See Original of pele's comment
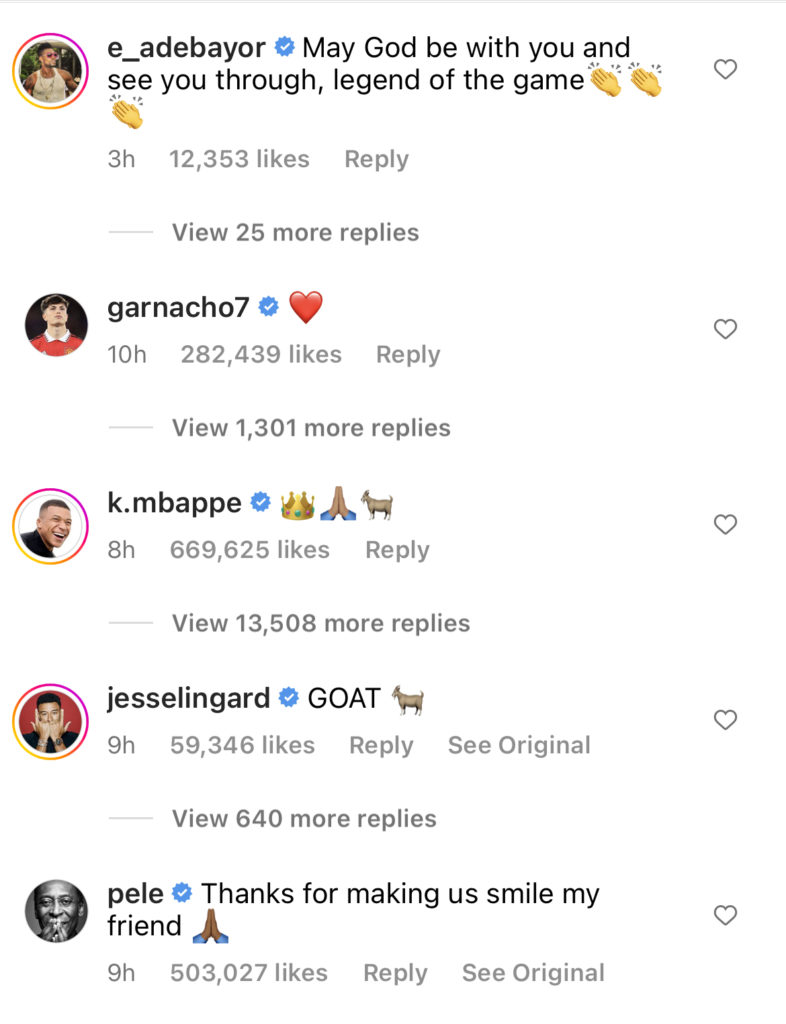This screenshot has height=1024, width=786. (533, 973)
